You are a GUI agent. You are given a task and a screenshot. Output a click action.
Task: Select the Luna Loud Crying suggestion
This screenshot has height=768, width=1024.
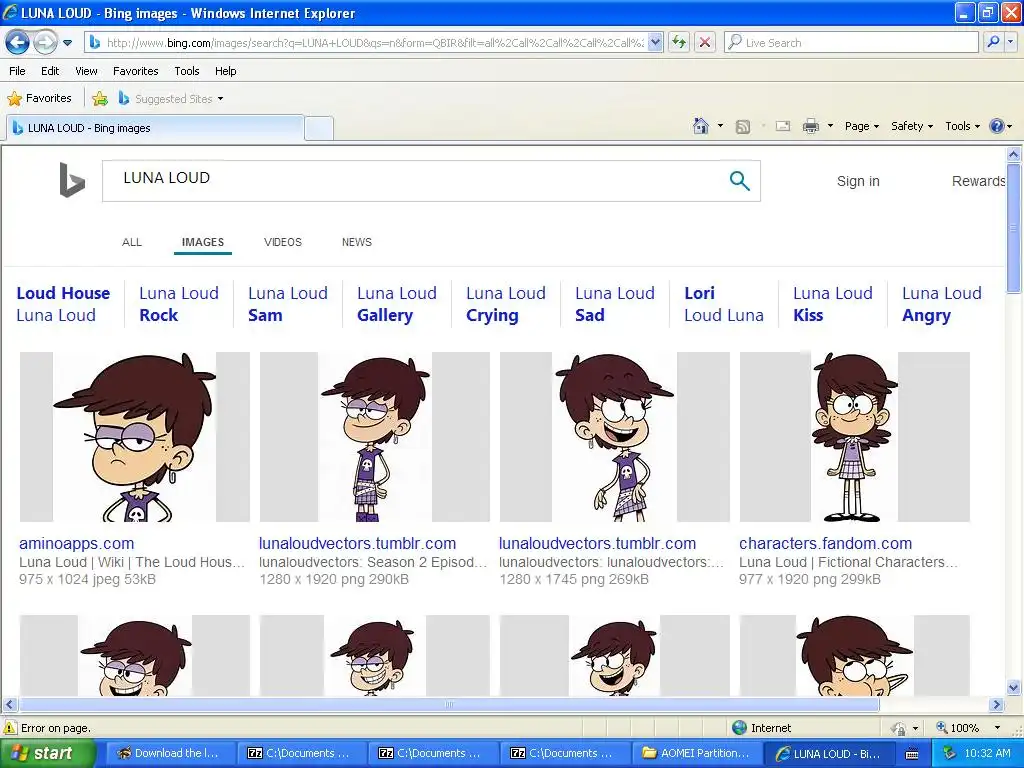505,304
